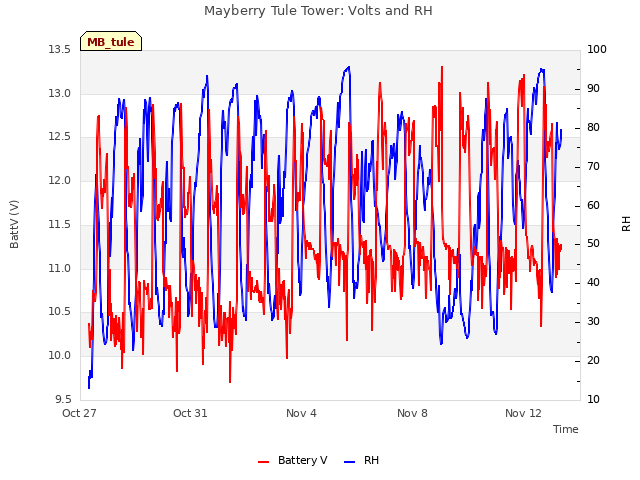Click the 12.0 voltage tick label

click(60, 180)
